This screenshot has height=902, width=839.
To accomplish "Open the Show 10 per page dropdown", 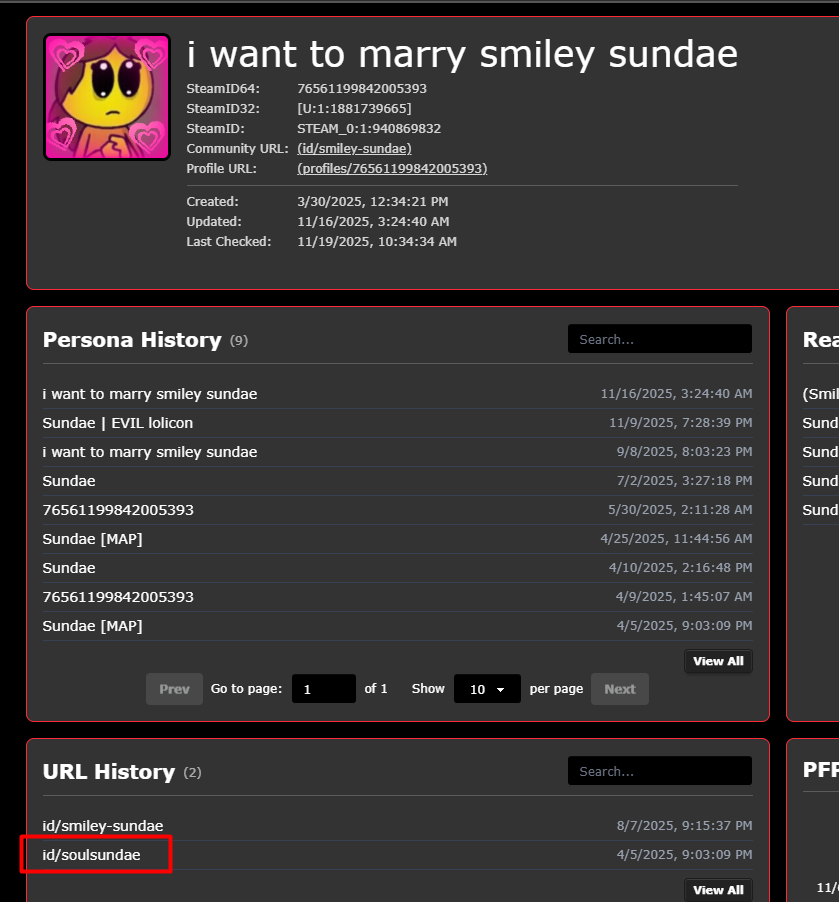I will [486, 689].
